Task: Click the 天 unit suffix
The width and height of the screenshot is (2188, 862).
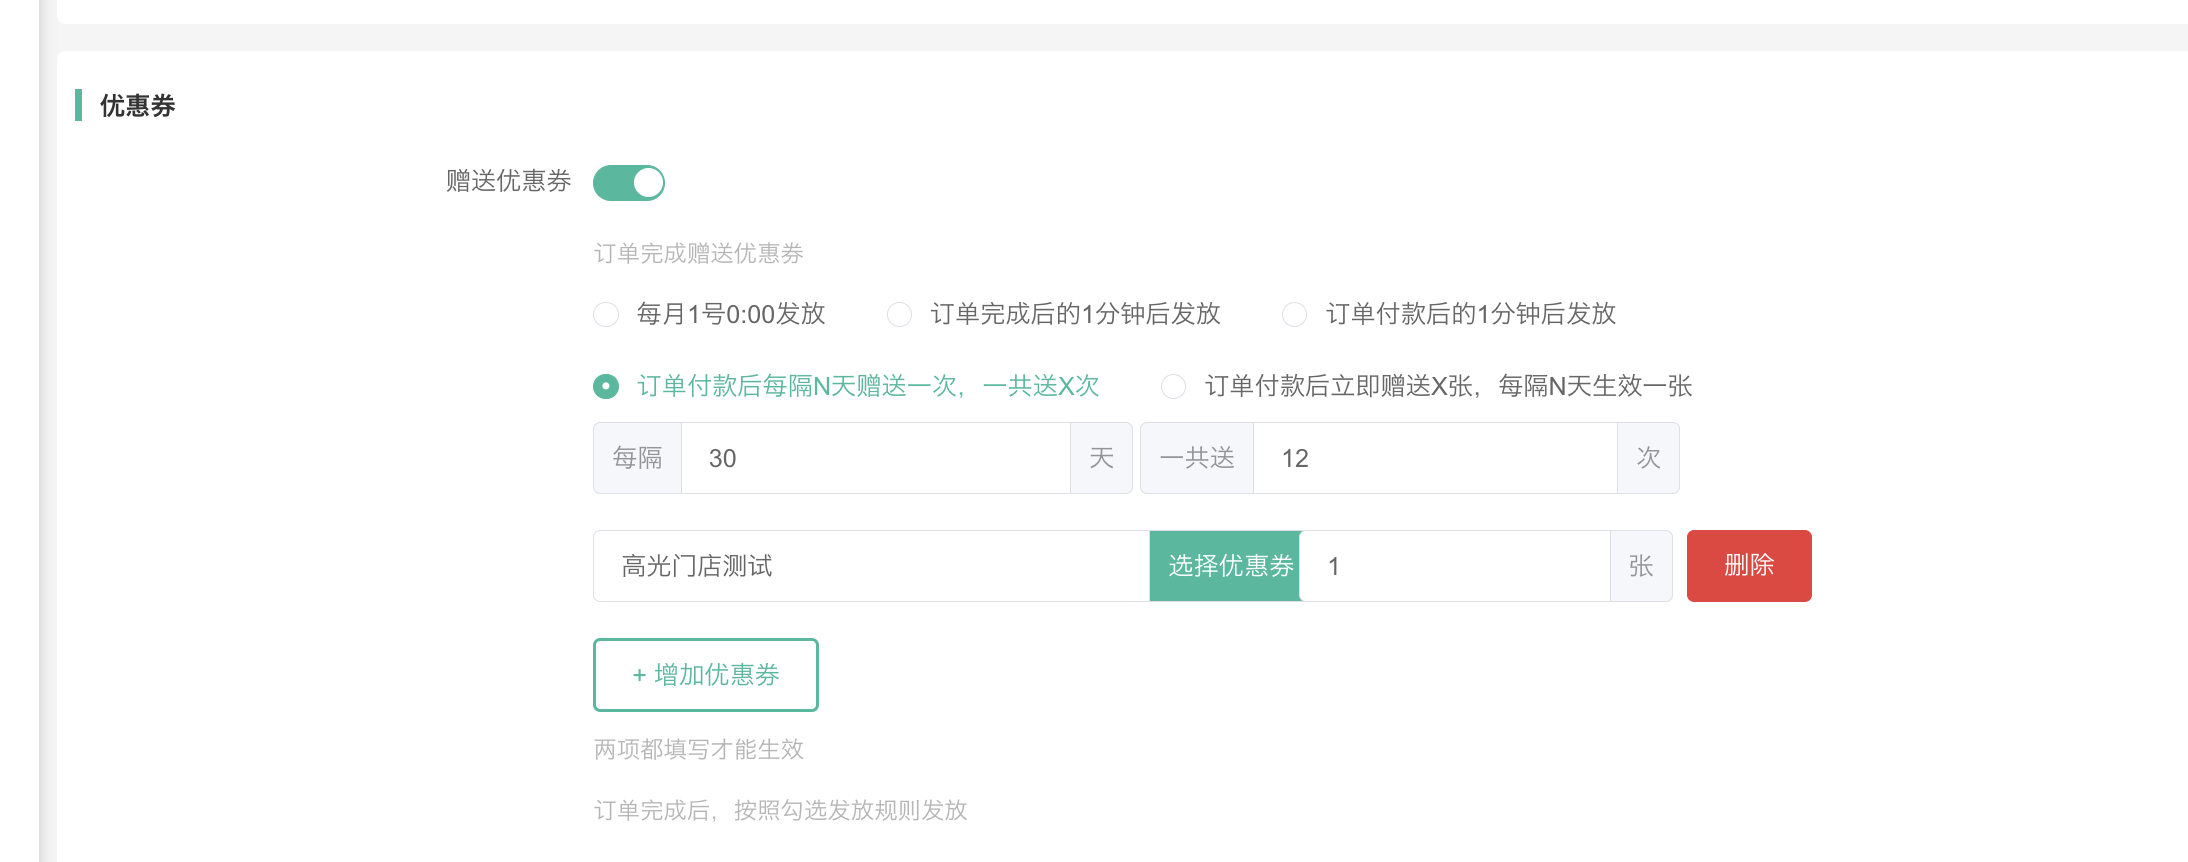Action: tap(1101, 458)
